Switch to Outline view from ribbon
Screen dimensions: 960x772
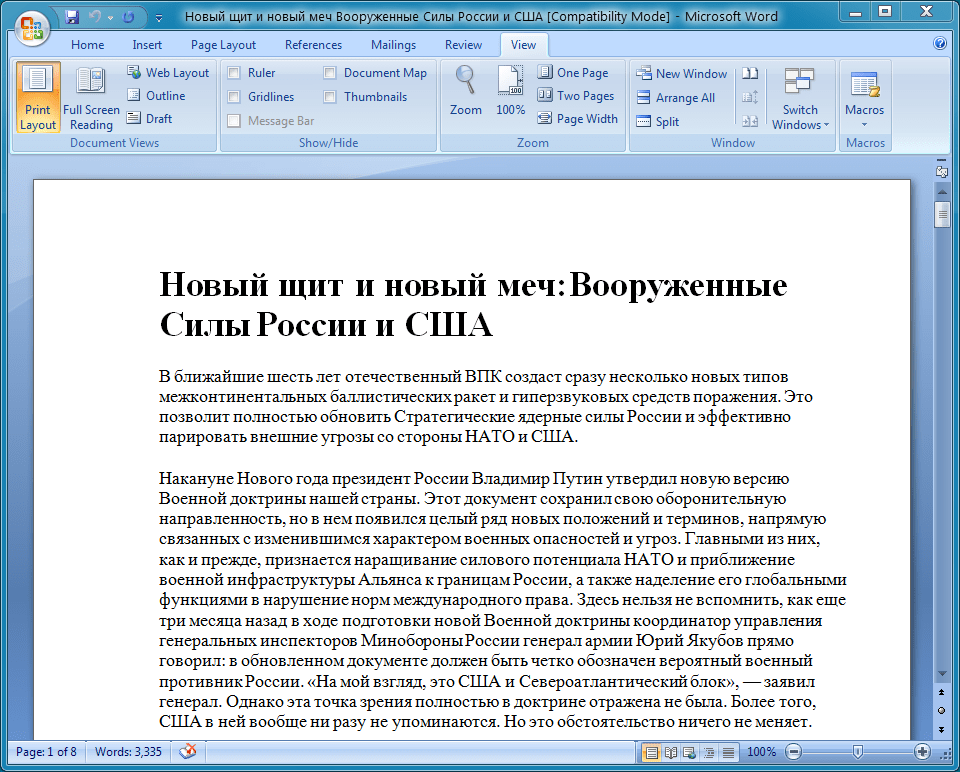point(156,96)
